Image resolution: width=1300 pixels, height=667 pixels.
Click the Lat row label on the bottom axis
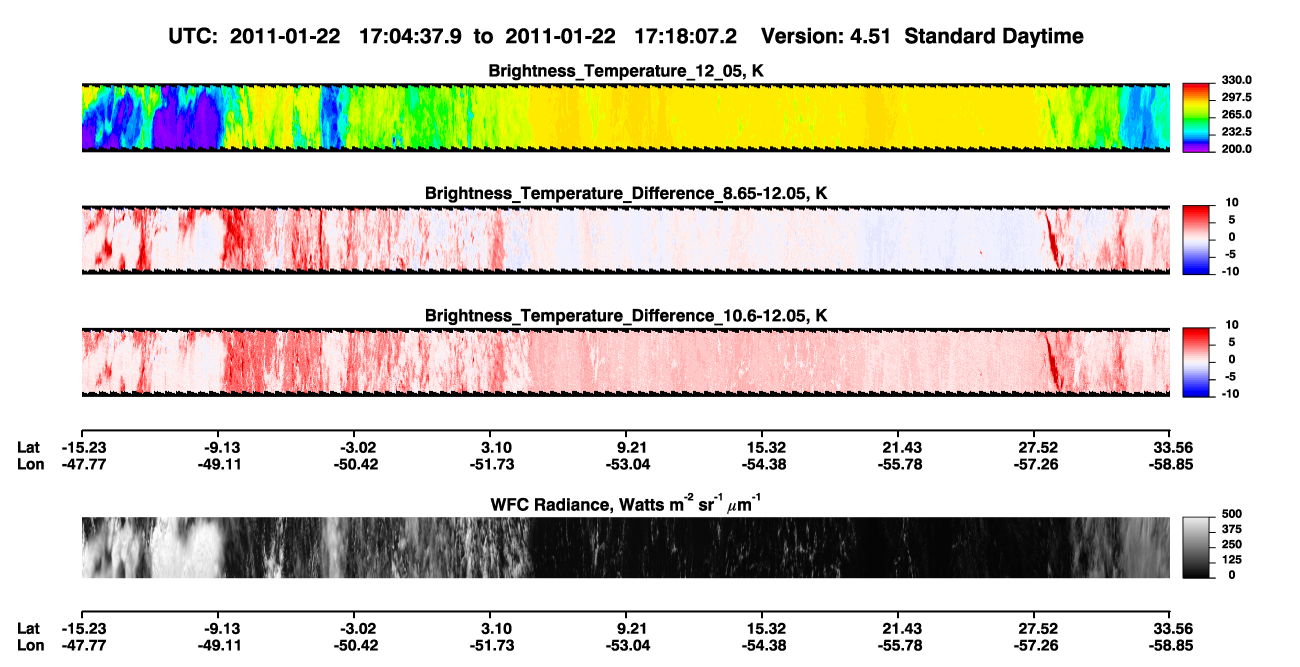click(27, 627)
